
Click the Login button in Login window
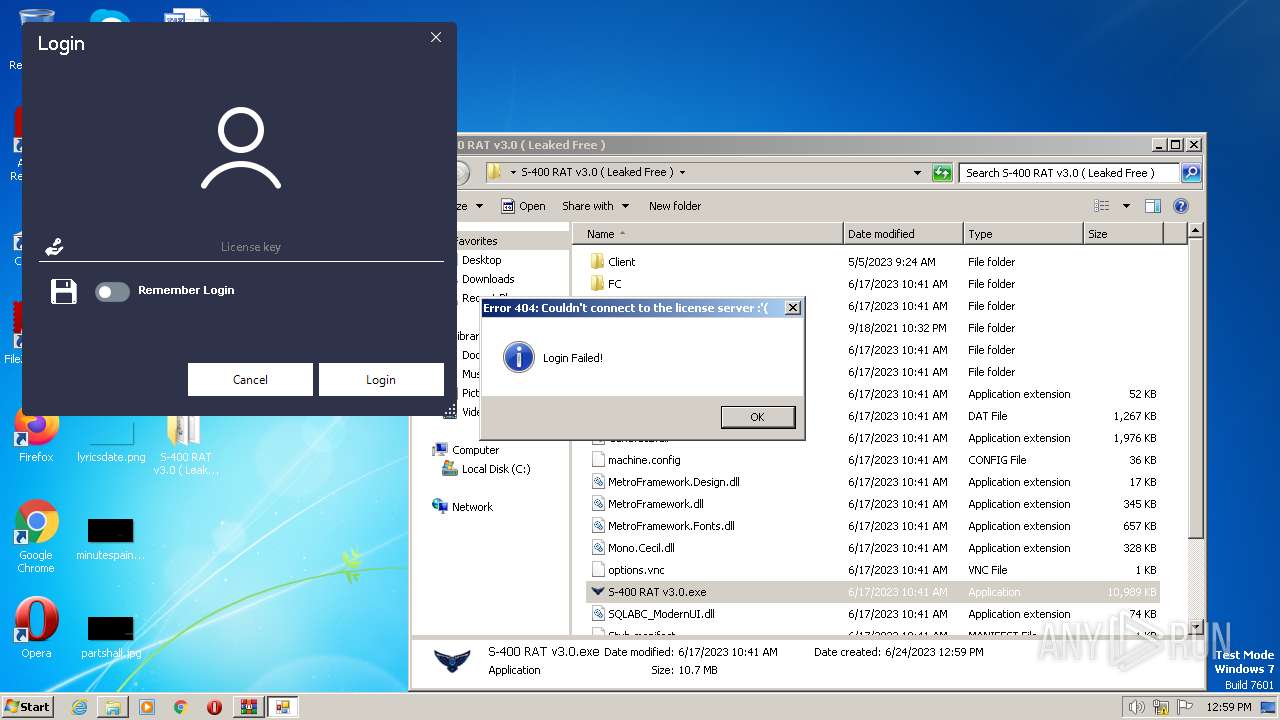(x=381, y=380)
